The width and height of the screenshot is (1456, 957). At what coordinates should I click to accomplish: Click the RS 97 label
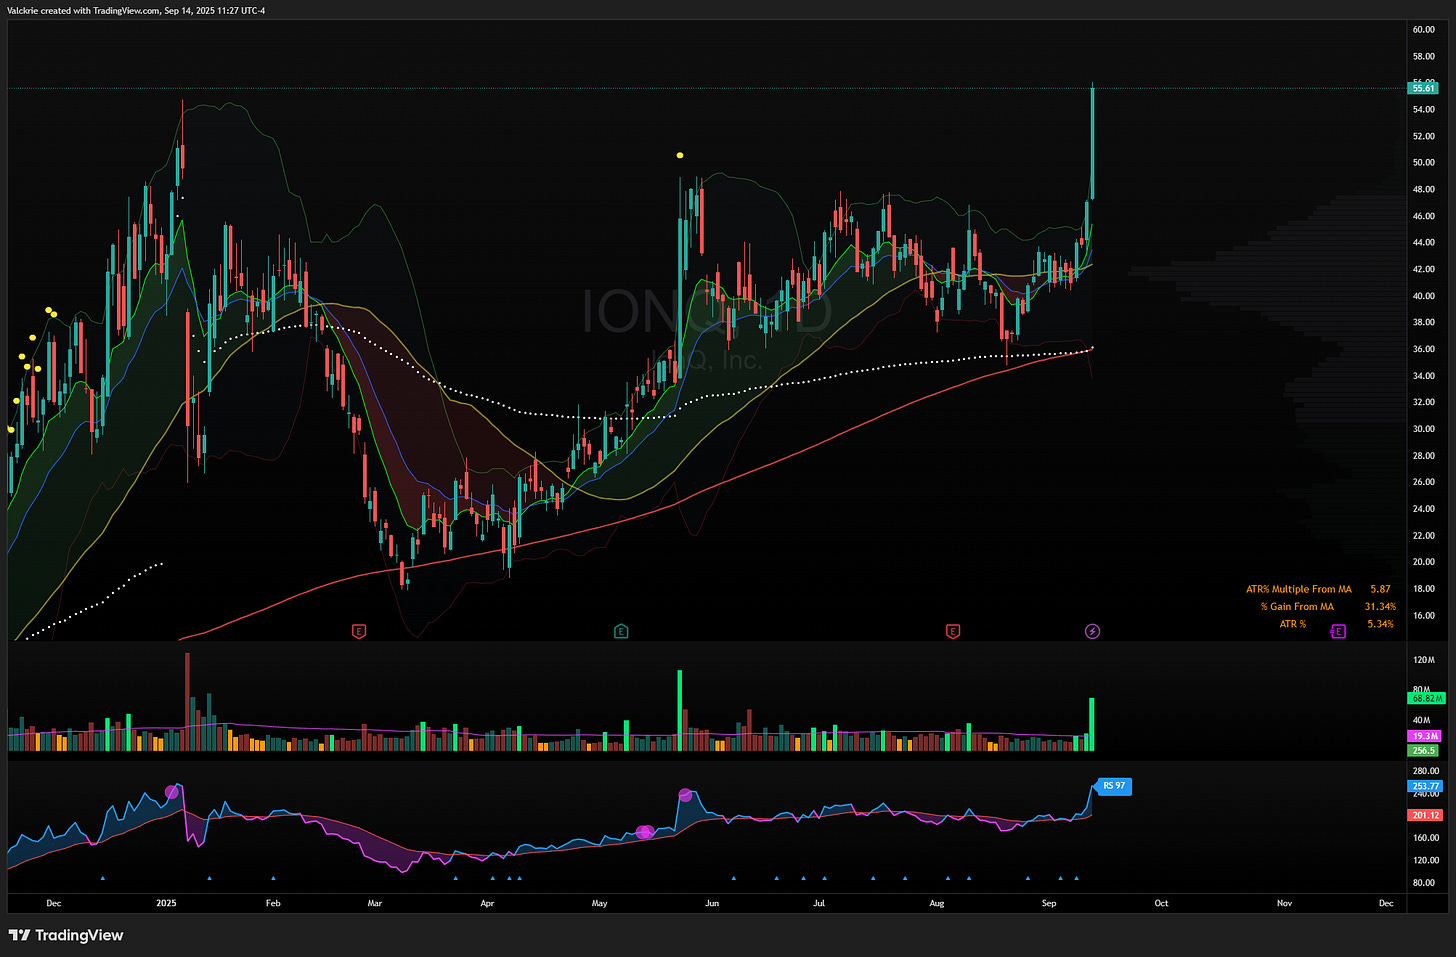pyautogui.click(x=1113, y=786)
